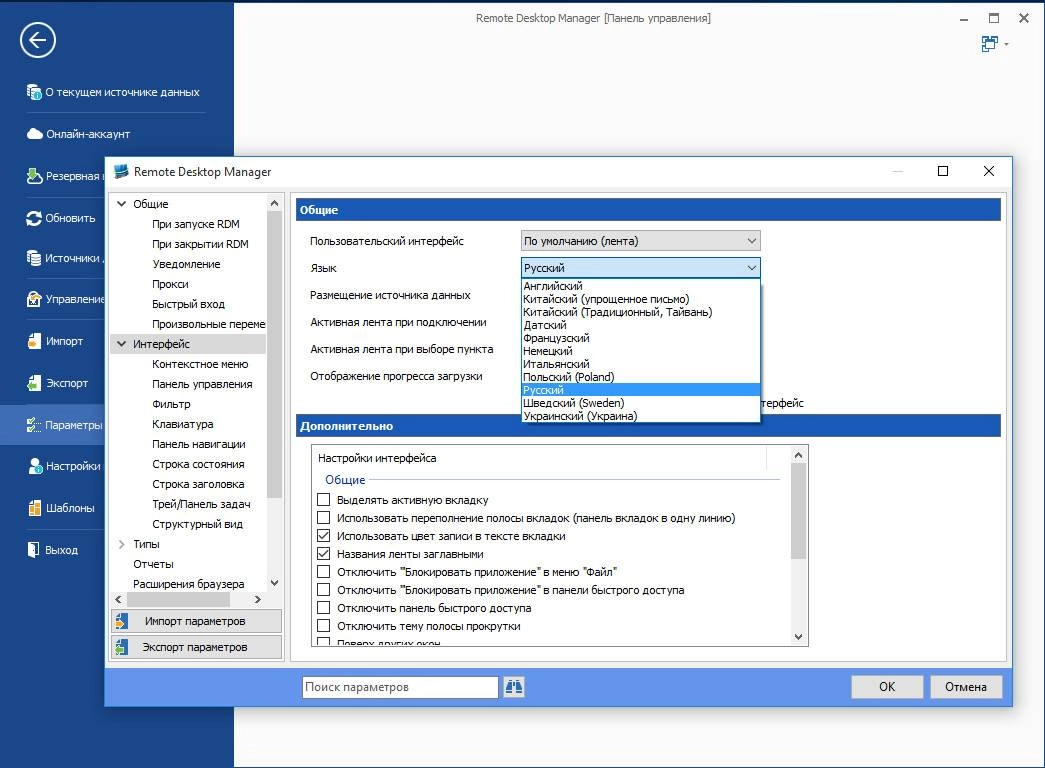
Task: Click the Экспорт параметров button icon
Action: click(121, 647)
